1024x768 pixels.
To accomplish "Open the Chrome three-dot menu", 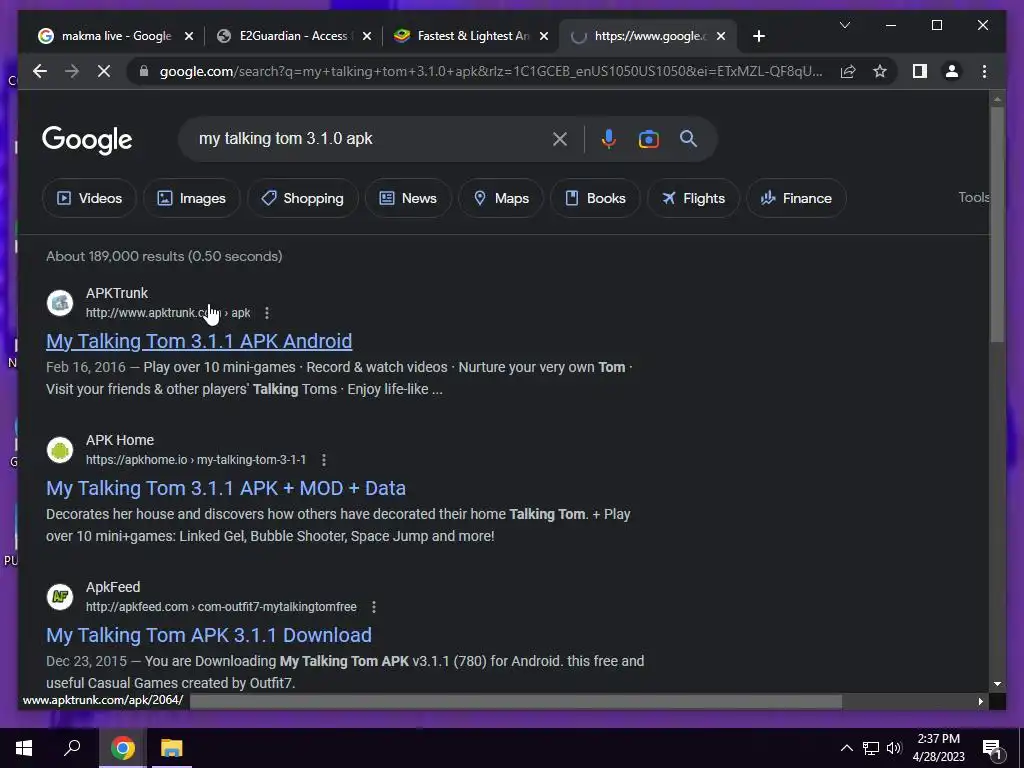I will 984,71.
